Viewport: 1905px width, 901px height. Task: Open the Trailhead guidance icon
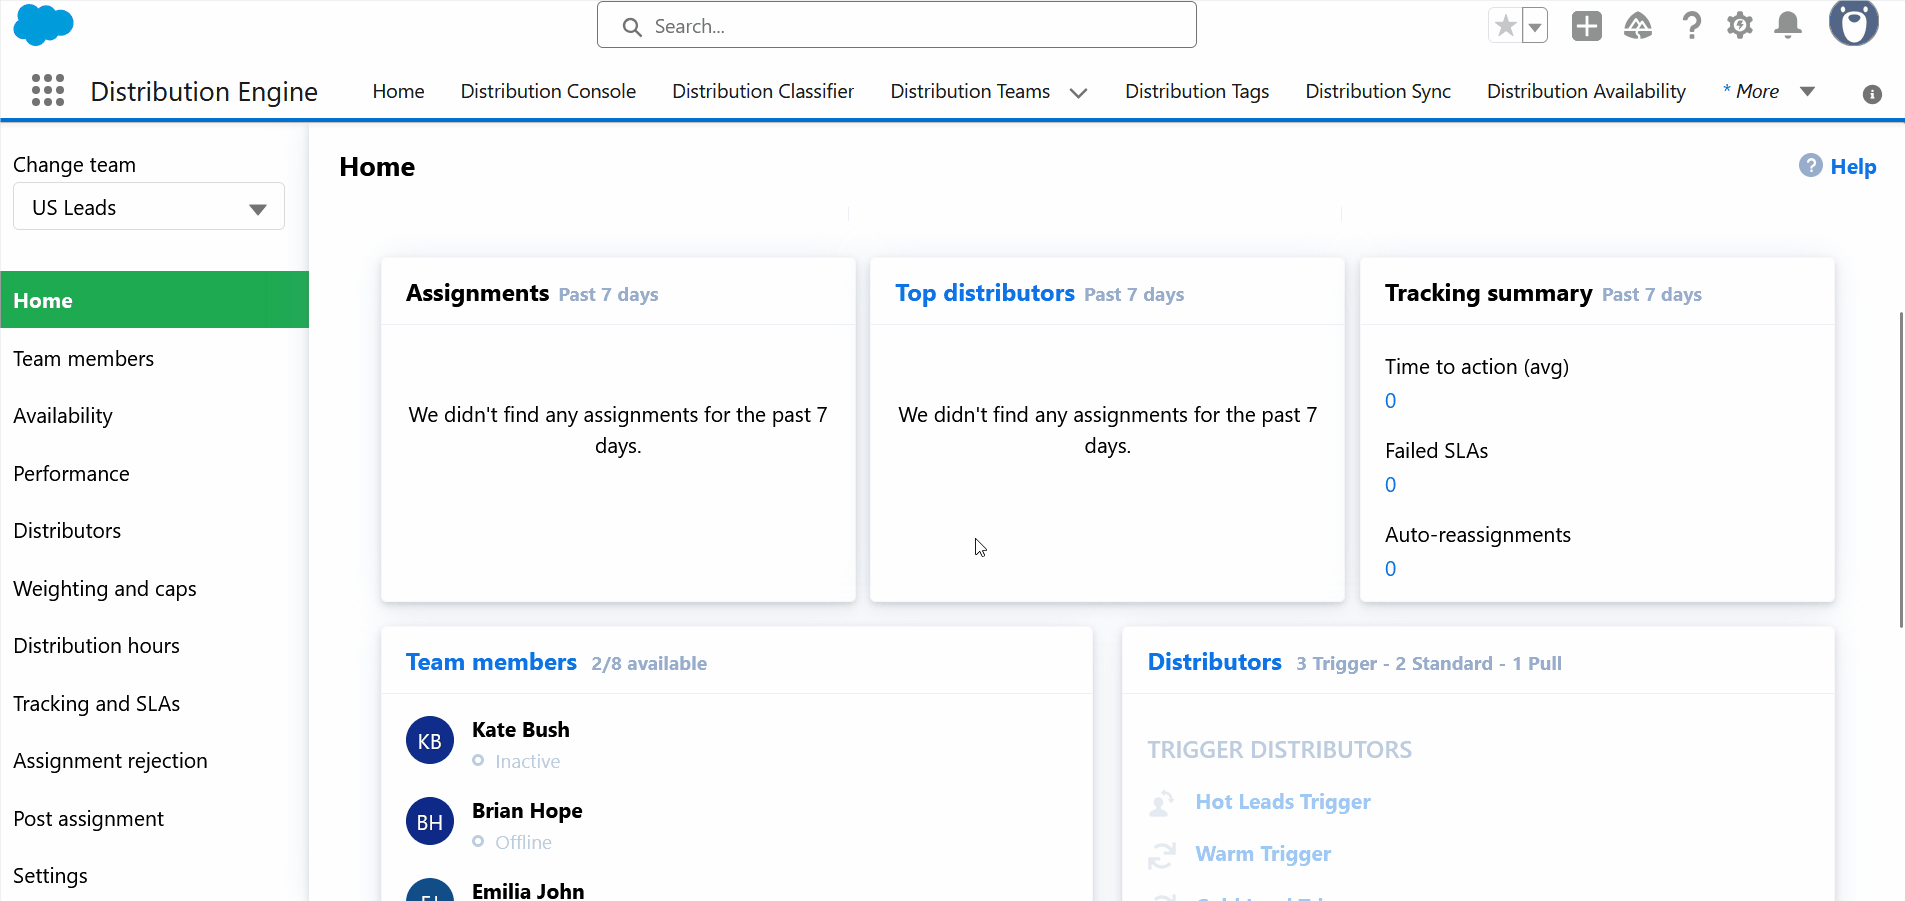1638,26
